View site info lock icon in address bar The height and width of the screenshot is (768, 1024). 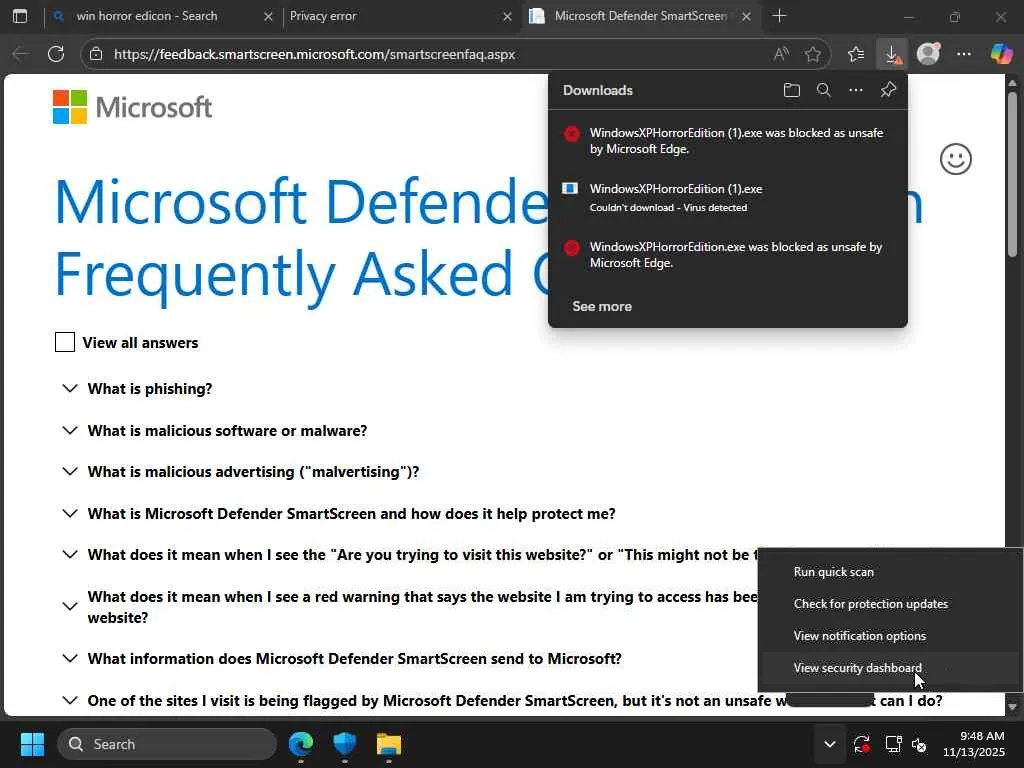[96, 54]
